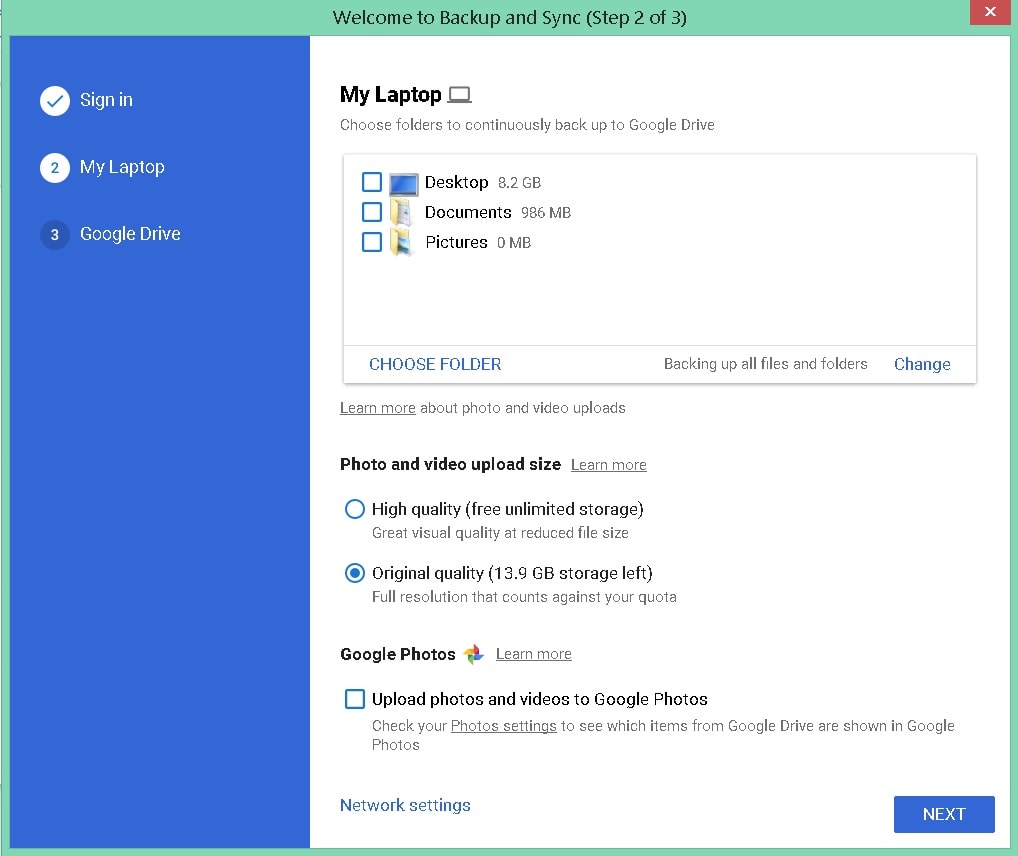This screenshot has height=856, width=1018.
Task: Open Network settings
Action: tap(405, 805)
